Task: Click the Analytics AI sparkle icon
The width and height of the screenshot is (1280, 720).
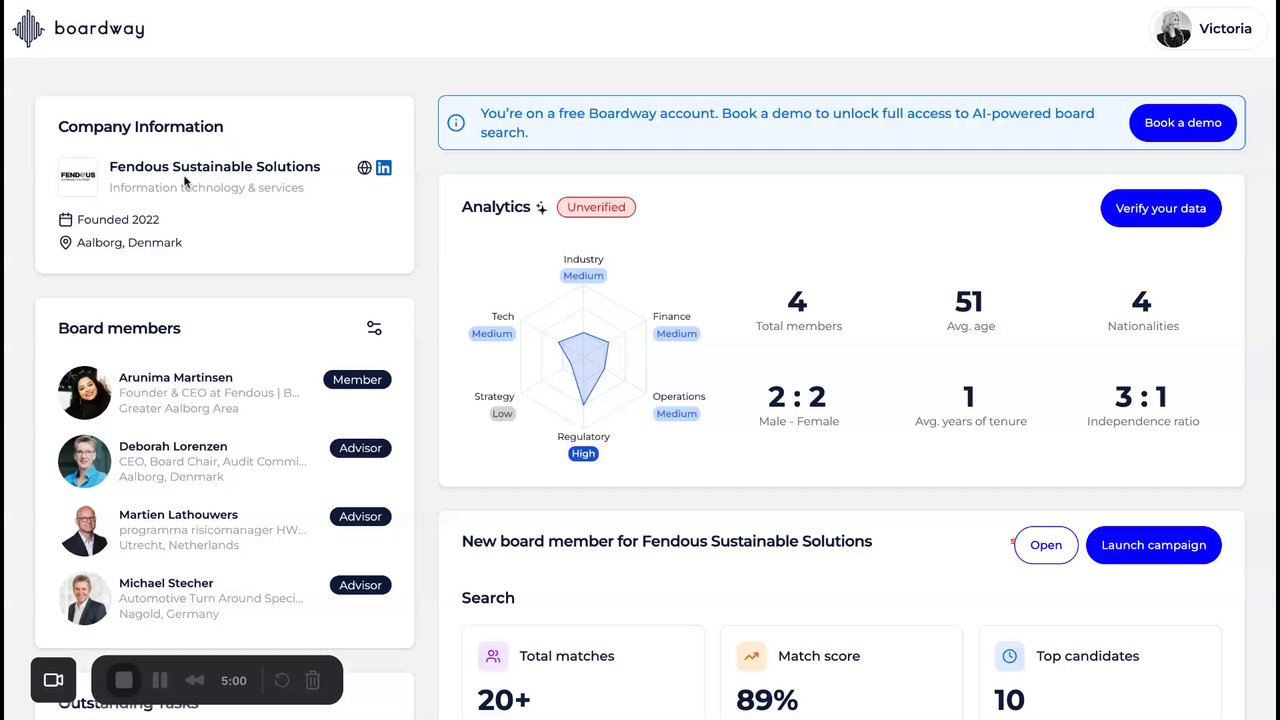Action: [541, 208]
